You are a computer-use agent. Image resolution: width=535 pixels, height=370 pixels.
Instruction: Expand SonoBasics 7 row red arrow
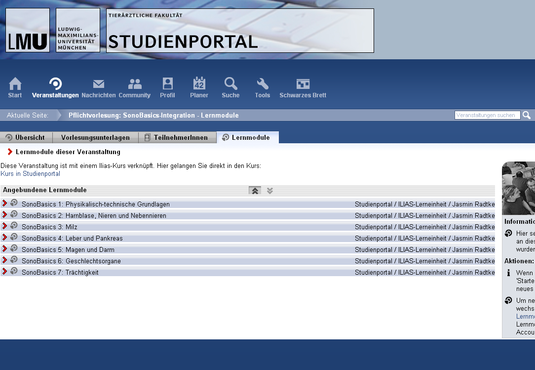4,271
